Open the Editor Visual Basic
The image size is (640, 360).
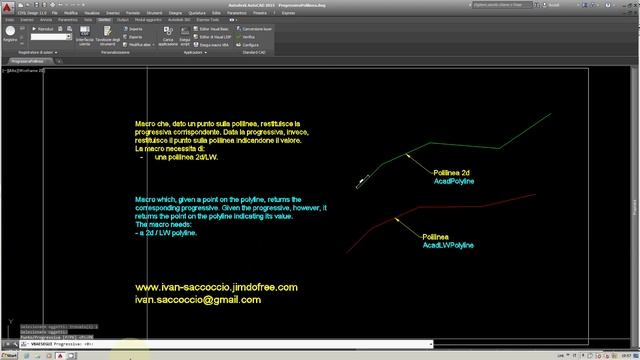[x=211, y=29]
